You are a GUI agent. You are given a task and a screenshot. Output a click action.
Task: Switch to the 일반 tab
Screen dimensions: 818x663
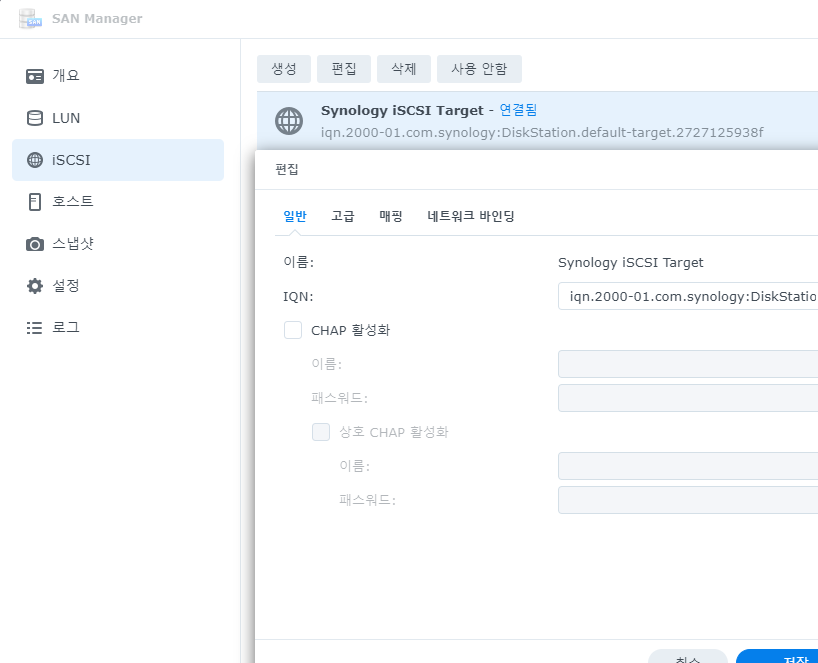[x=295, y=216]
